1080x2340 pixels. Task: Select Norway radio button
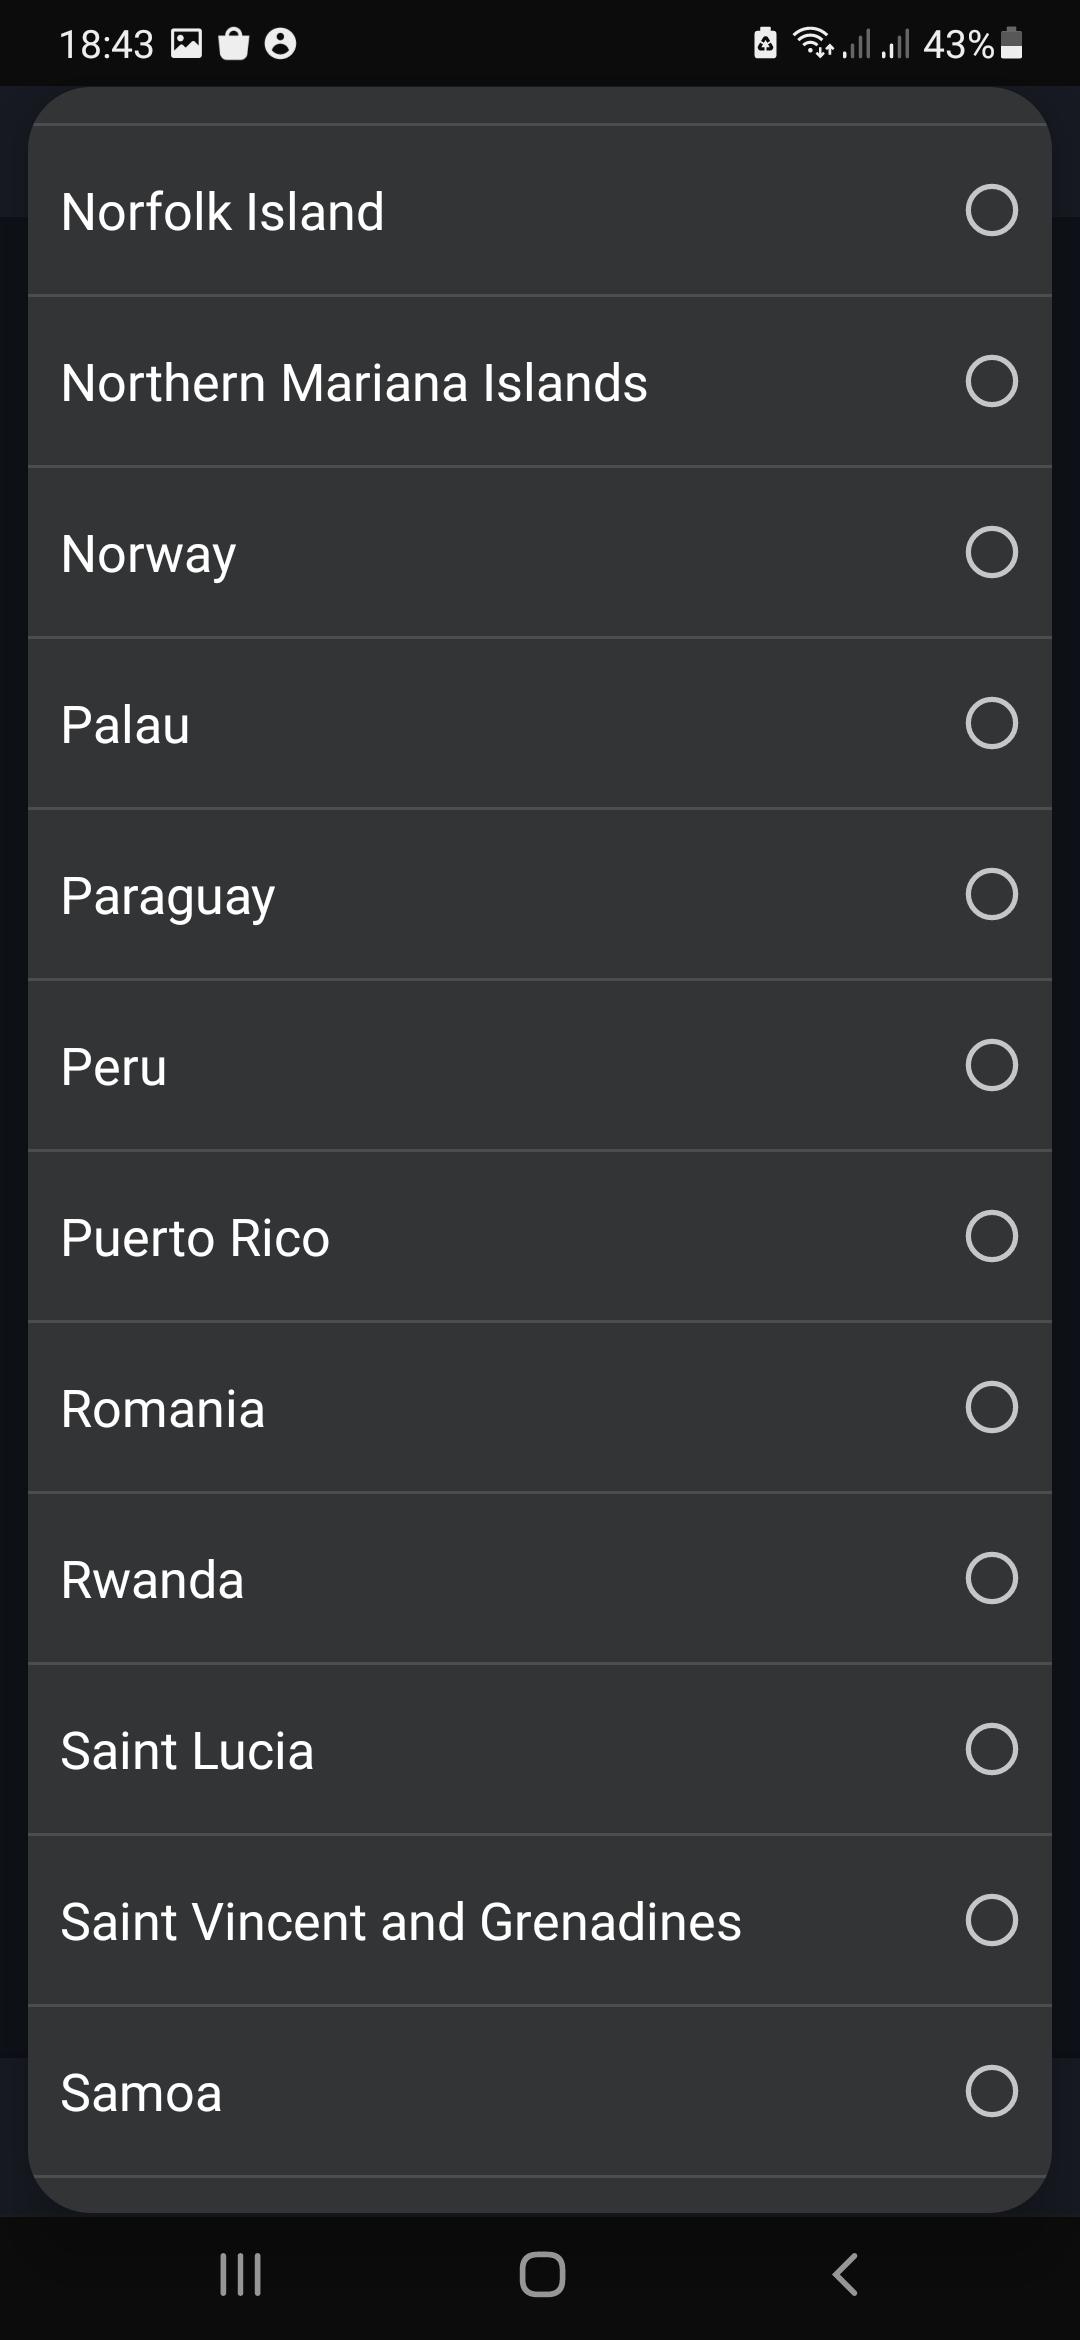[x=991, y=552]
